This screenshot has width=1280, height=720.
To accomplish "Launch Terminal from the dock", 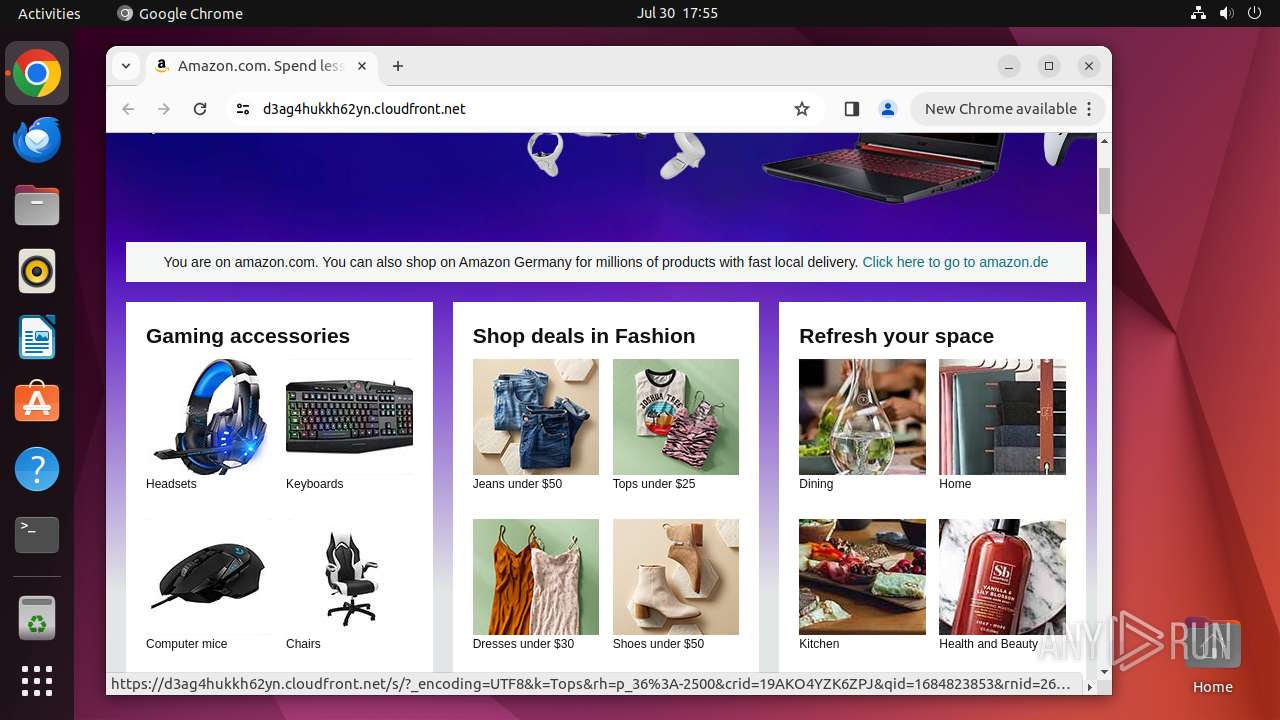I will pyautogui.click(x=37, y=535).
